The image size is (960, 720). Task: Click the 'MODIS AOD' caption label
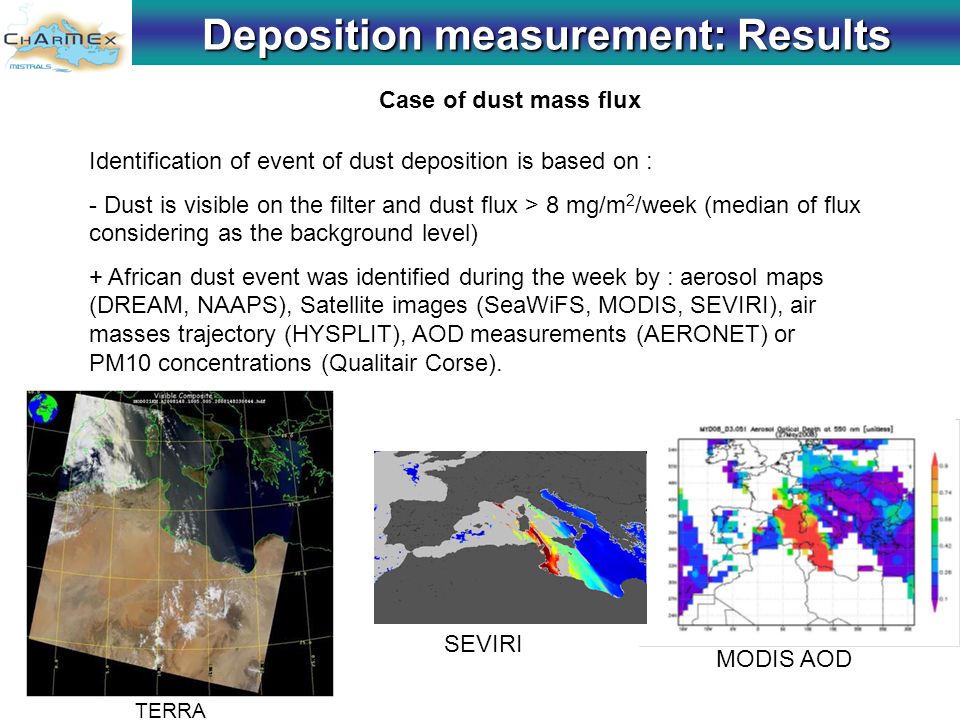click(784, 659)
